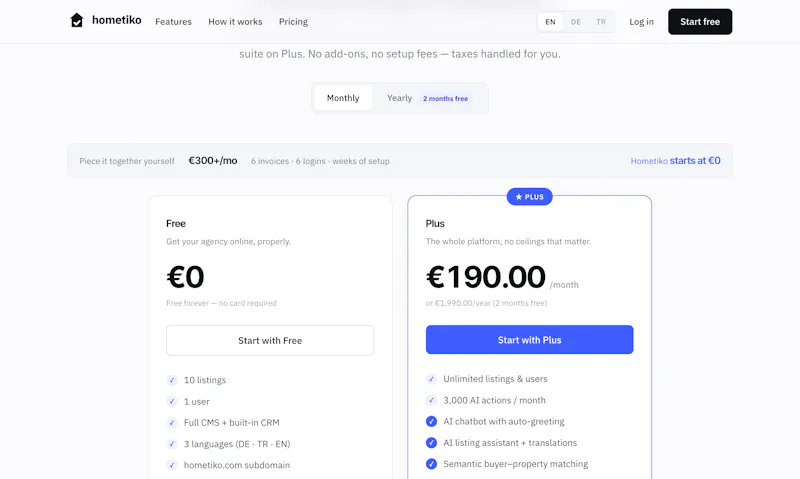Switch language to EN
This screenshot has width=800, height=479.
coord(550,22)
